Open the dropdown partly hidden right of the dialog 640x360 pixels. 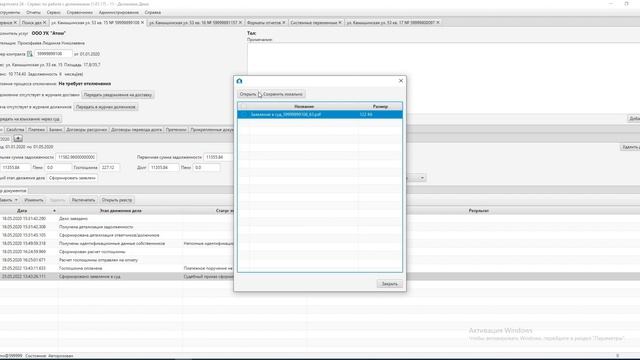click(422, 178)
